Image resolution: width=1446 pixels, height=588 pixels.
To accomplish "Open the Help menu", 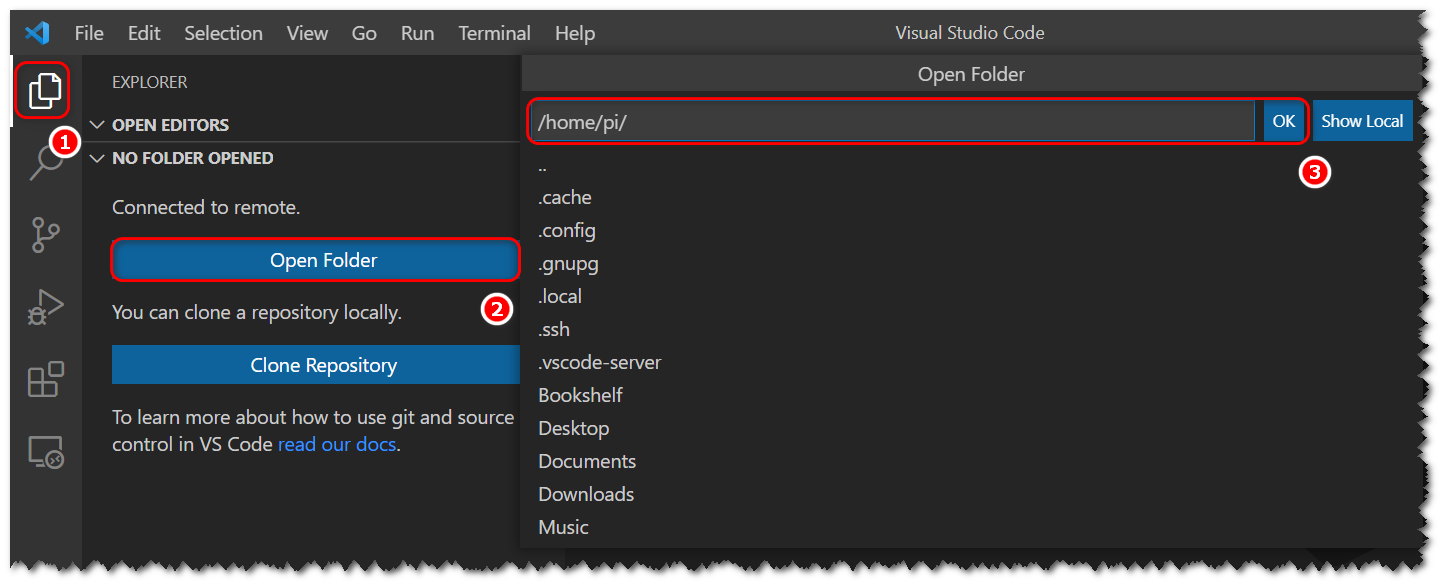I will coord(575,33).
